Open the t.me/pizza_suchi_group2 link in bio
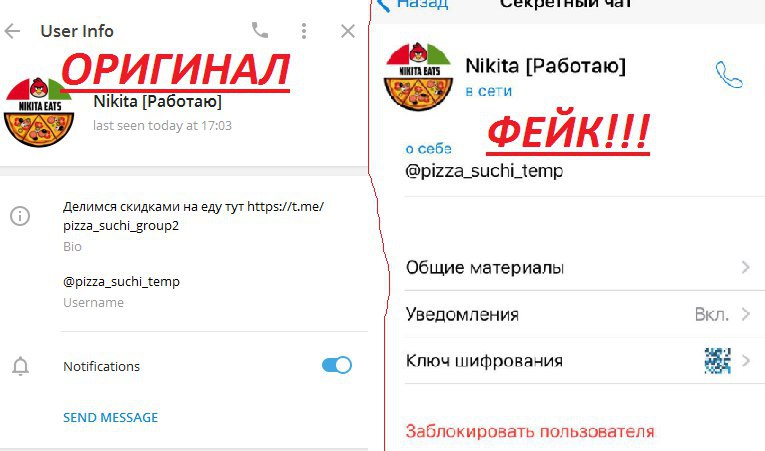The width and height of the screenshot is (765, 451). point(193,216)
